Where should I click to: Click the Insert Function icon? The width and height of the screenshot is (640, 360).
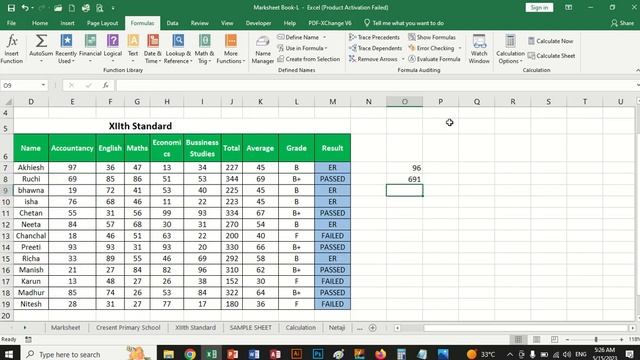12,49
